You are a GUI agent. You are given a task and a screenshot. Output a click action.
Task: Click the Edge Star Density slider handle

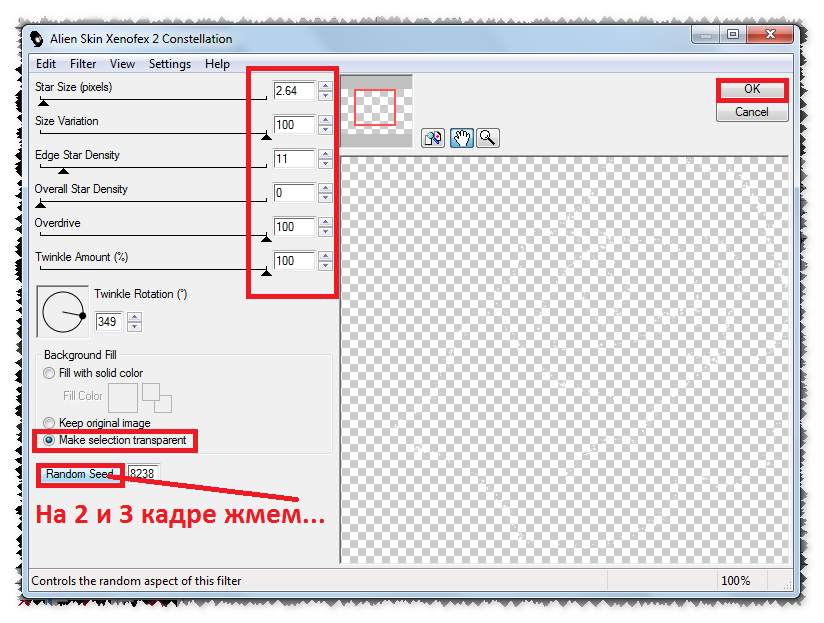64,171
